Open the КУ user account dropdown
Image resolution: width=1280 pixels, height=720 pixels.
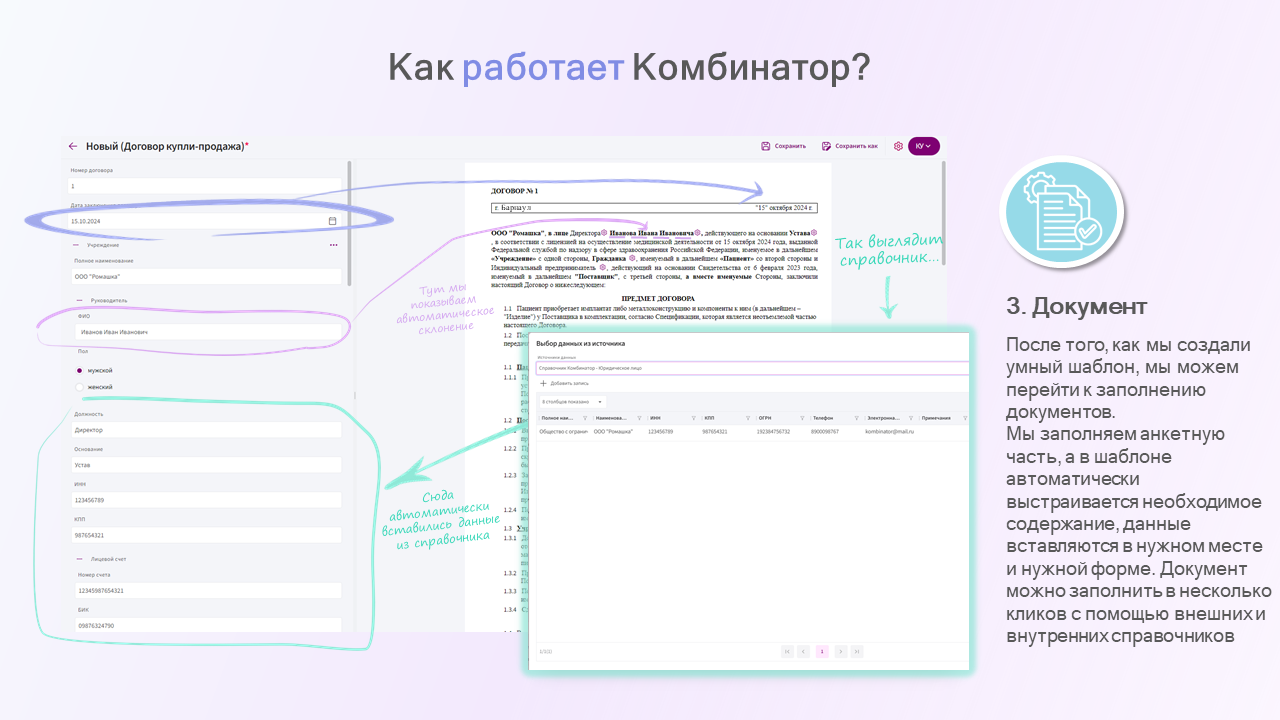pos(921,145)
